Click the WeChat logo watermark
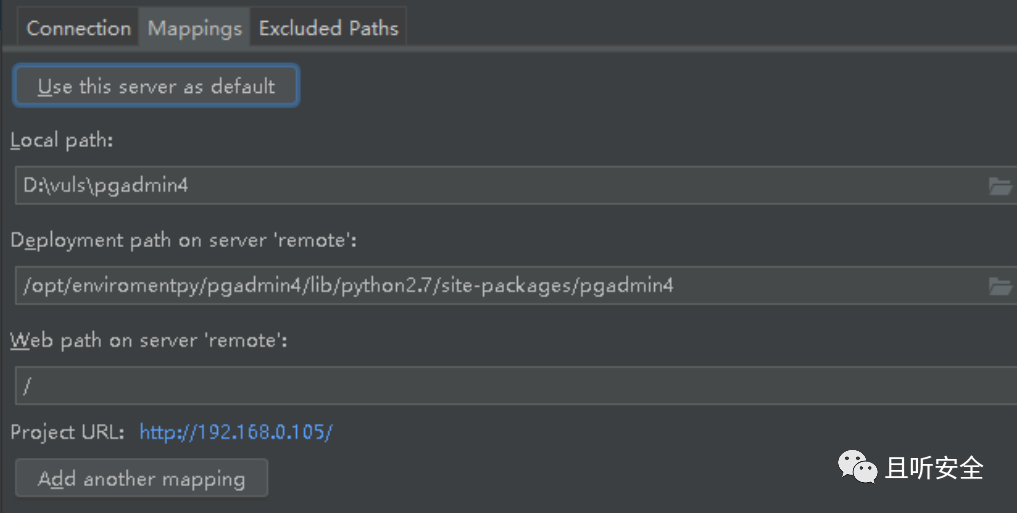 coord(857,467)
